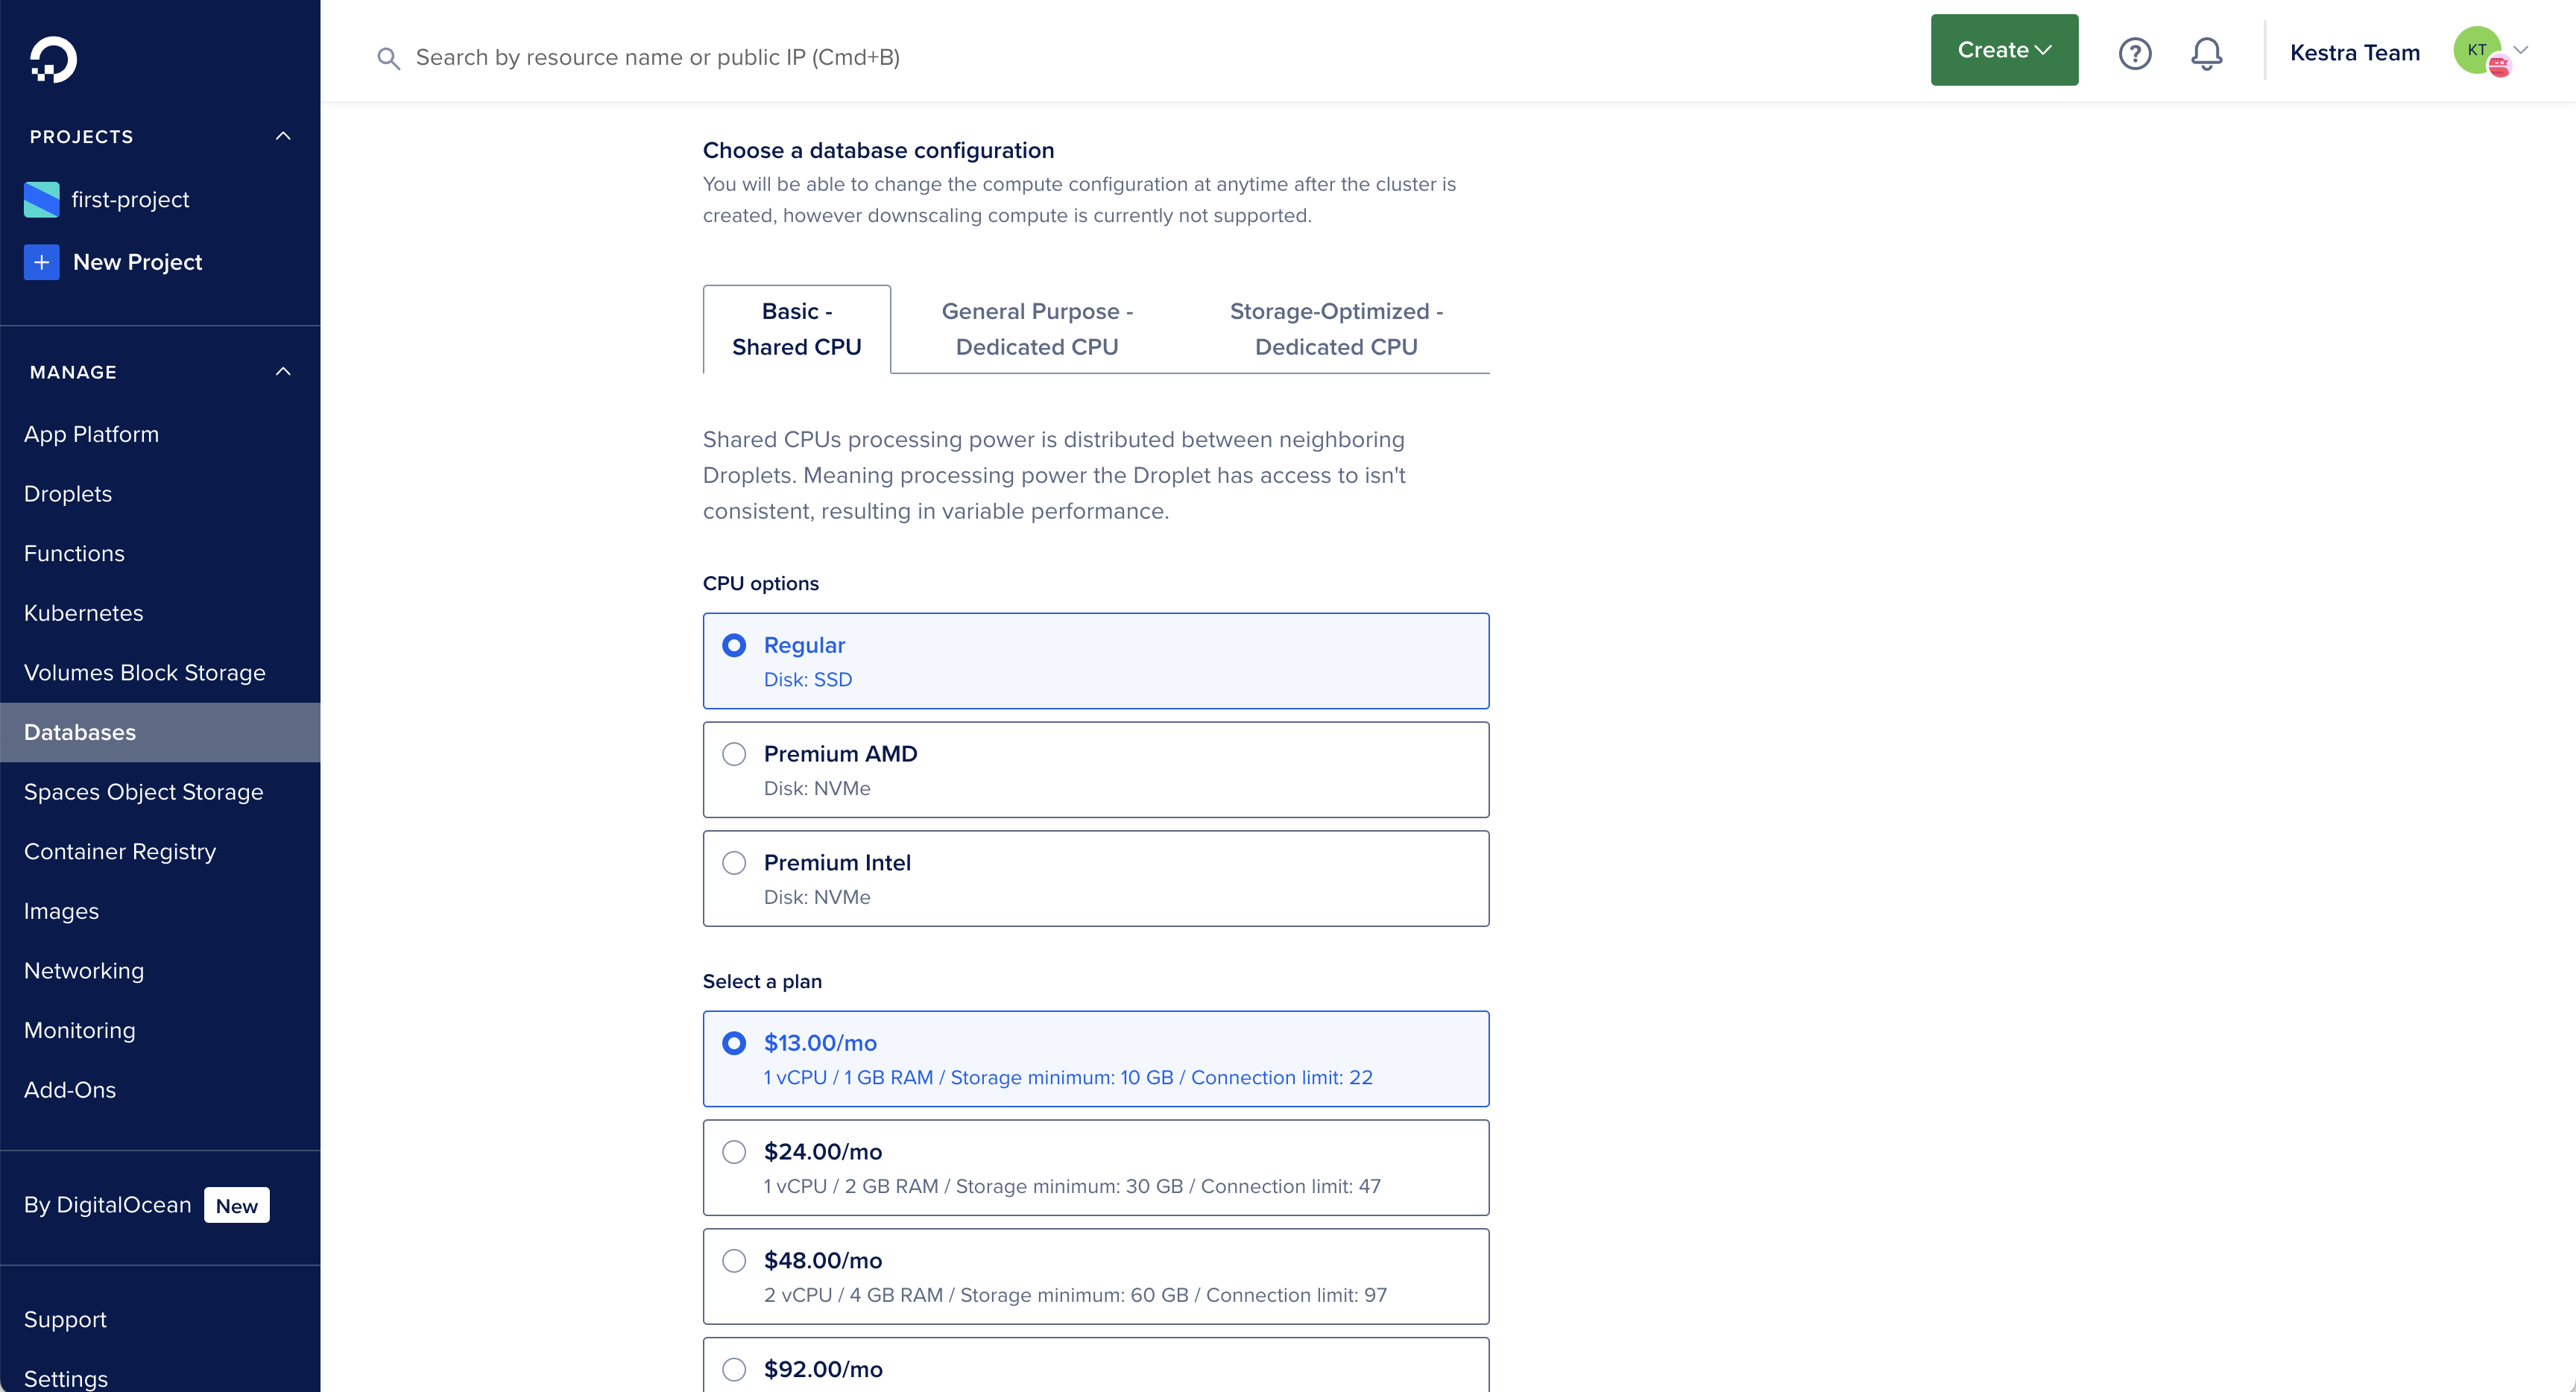
Task: Go to Spaces Object Storage
Action: 143,792
